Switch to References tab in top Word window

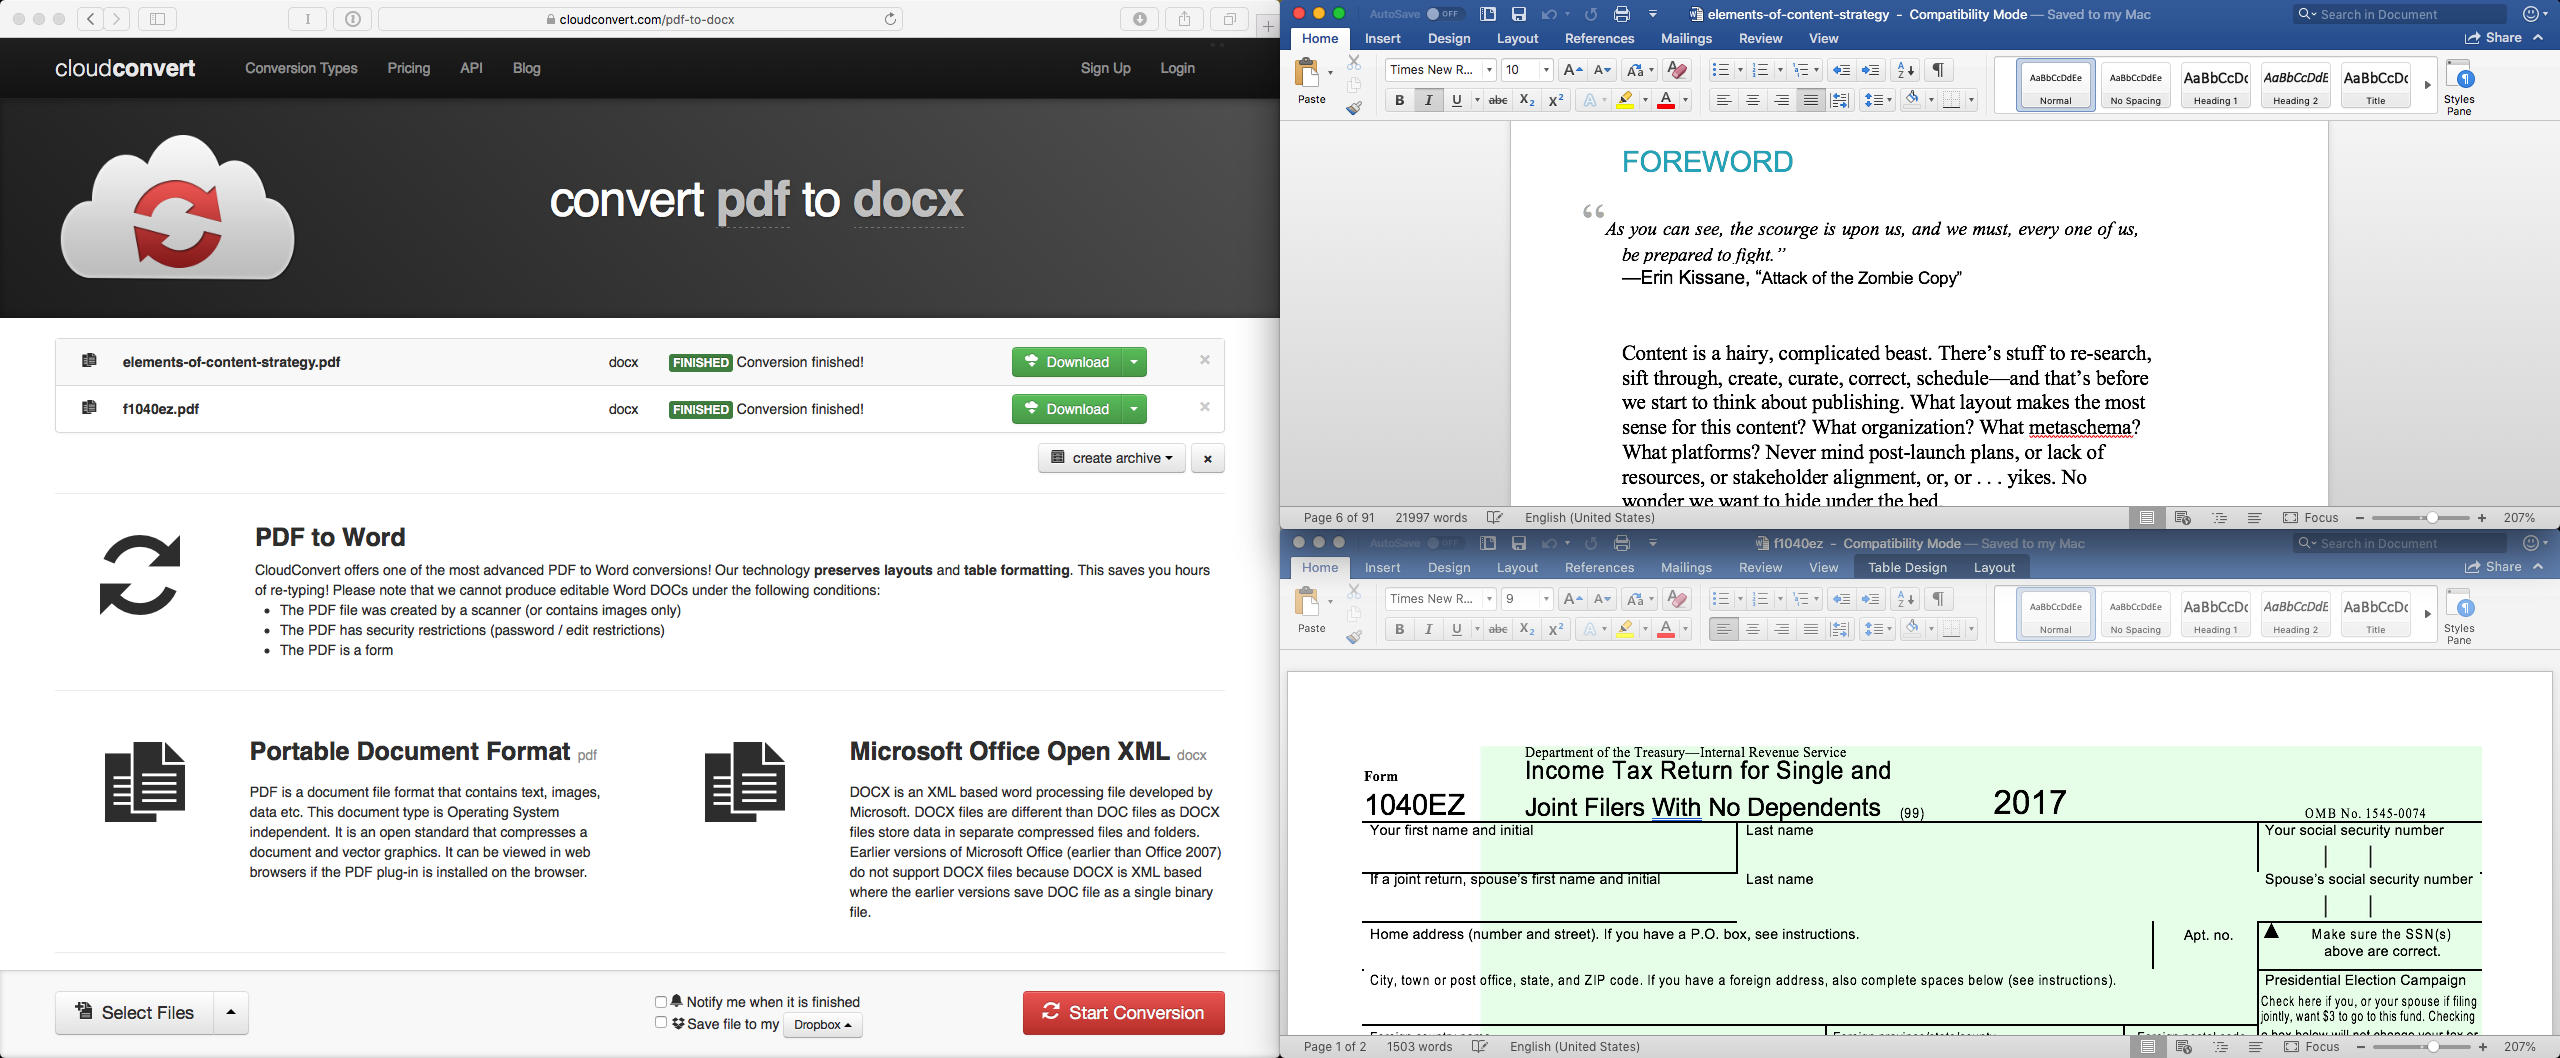tap(1599, 38)
